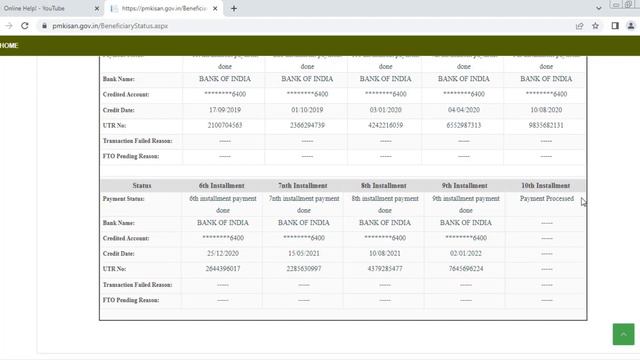Close the pmkisan.gov.in tab

click(x=215, y=9)
